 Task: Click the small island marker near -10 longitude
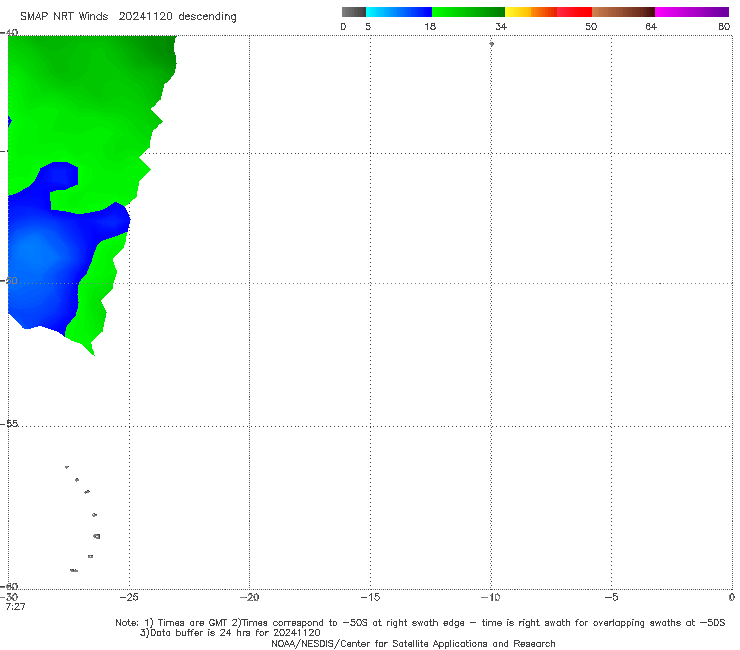[x=491, y=44]
